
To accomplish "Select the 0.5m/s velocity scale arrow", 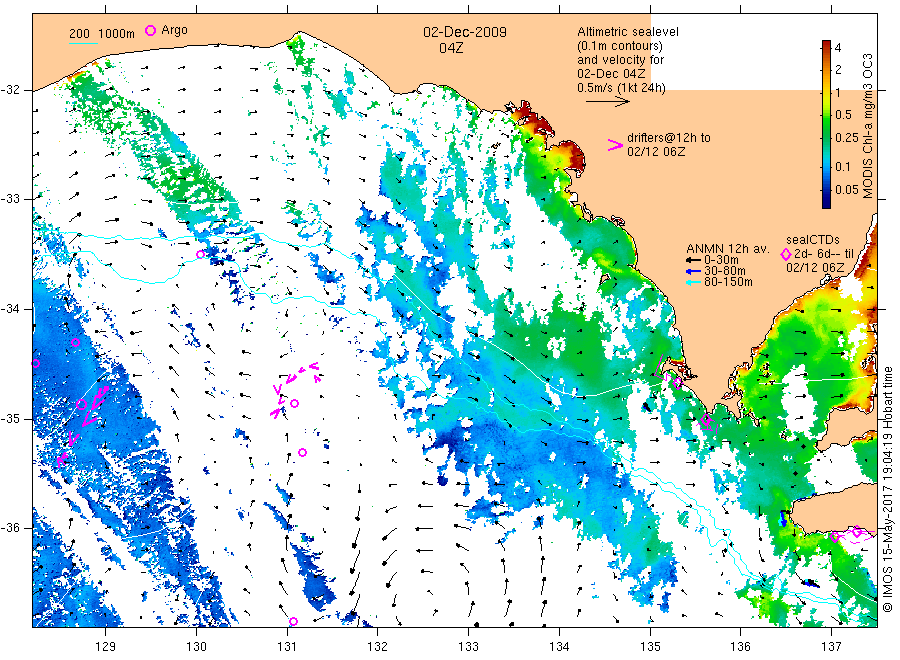I will [608, 102].
